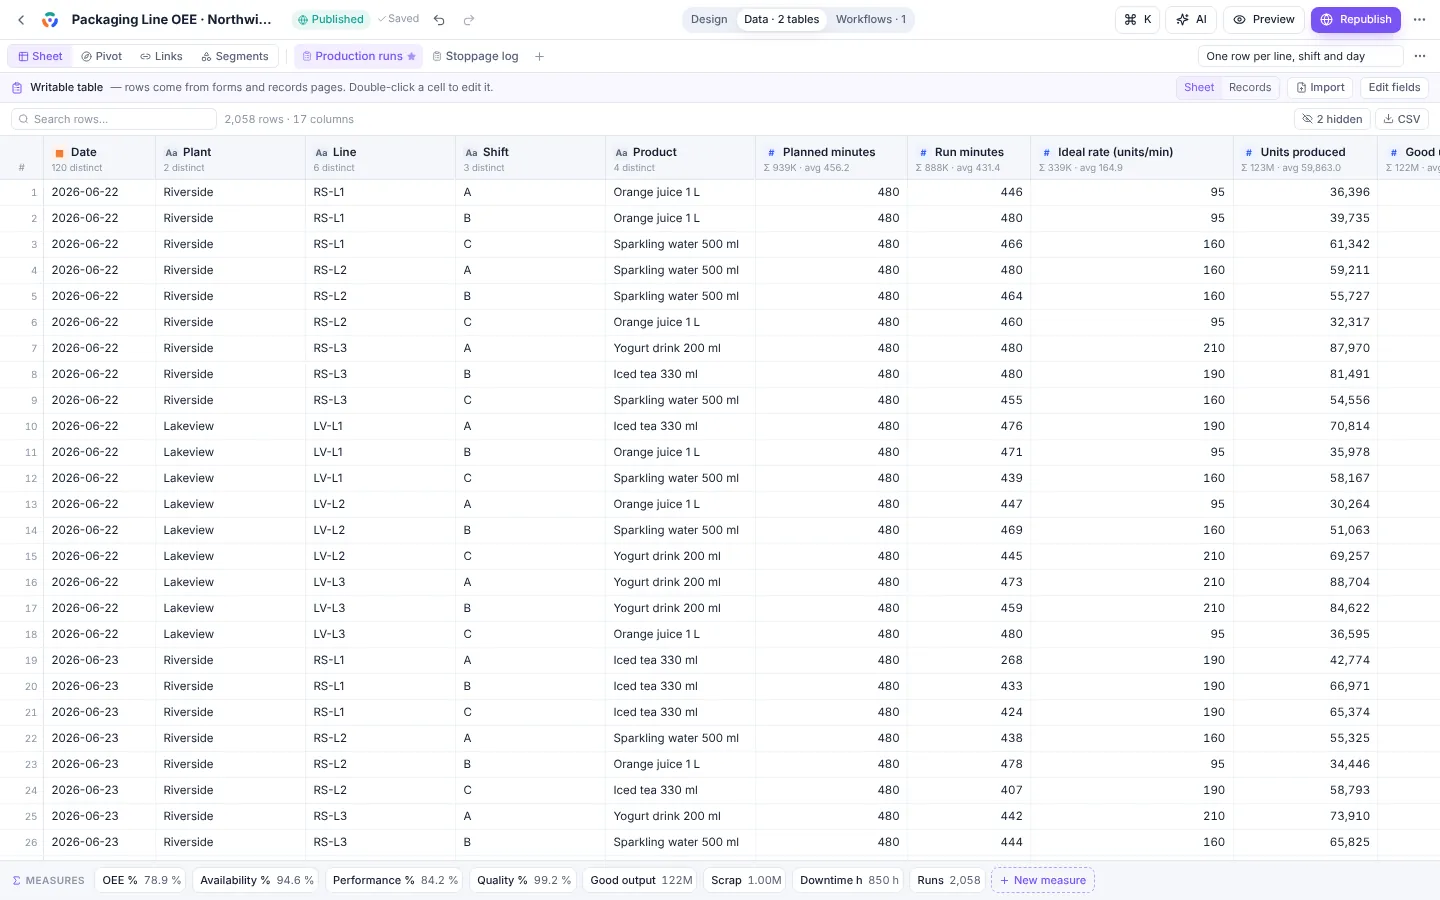Switch to Sheet view toggle
Image resolution: width=1440 pixels, height=900 pixels.
point(1199,87)
